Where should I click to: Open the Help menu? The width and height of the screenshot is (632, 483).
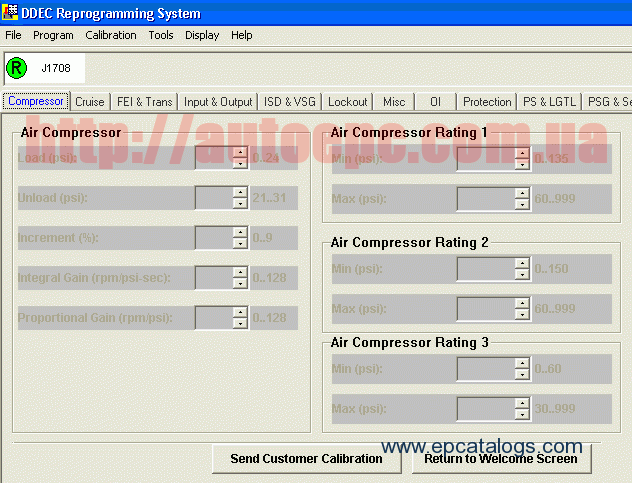pos(241,35)
